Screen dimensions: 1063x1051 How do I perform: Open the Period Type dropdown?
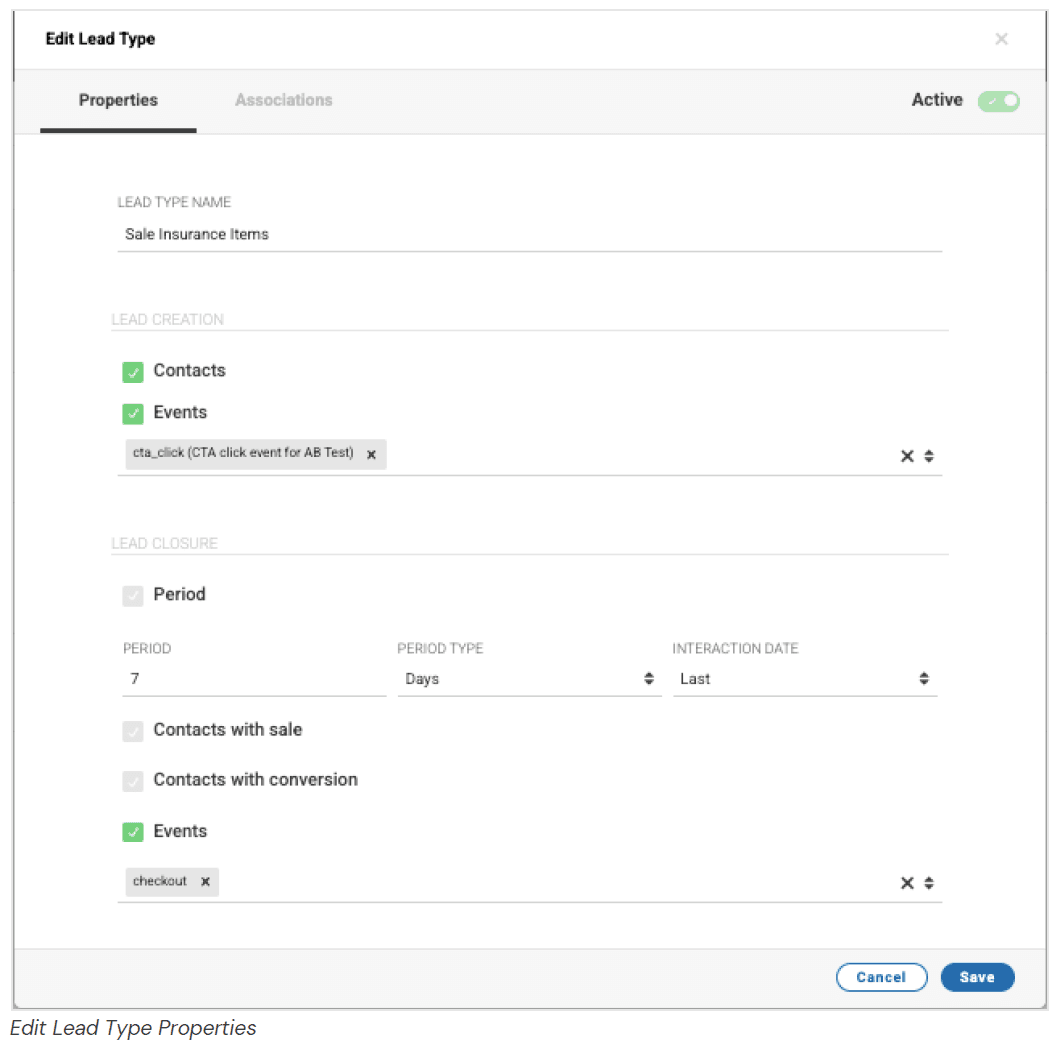click(529, 679)
